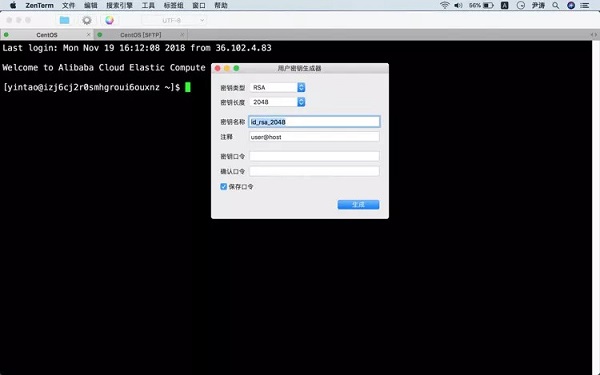Click the 密钥口令 password field
The image size is (600, 375).
(314, 156)
